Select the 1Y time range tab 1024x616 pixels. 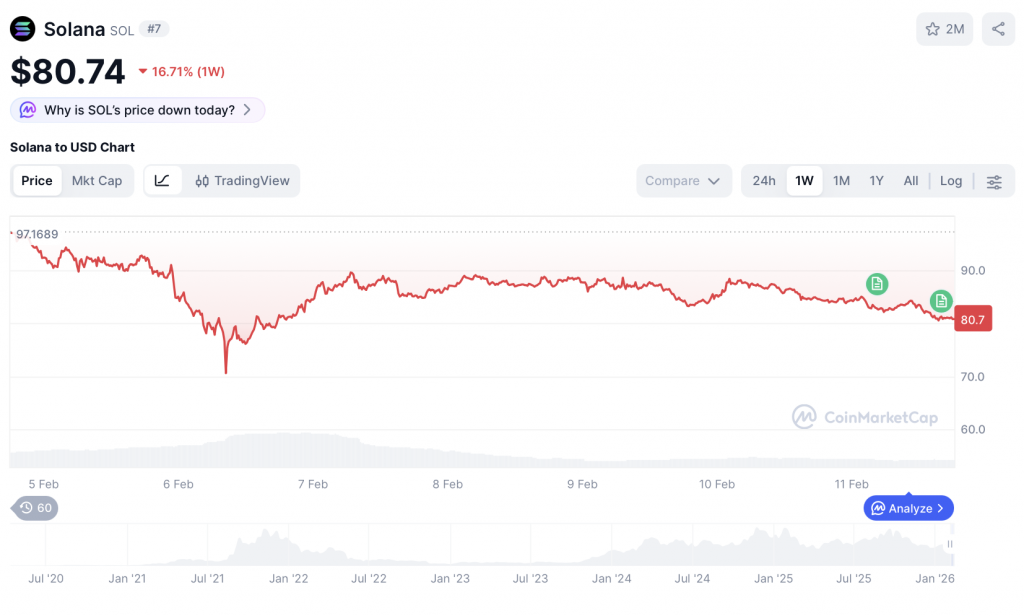click(x=876, y=181)
